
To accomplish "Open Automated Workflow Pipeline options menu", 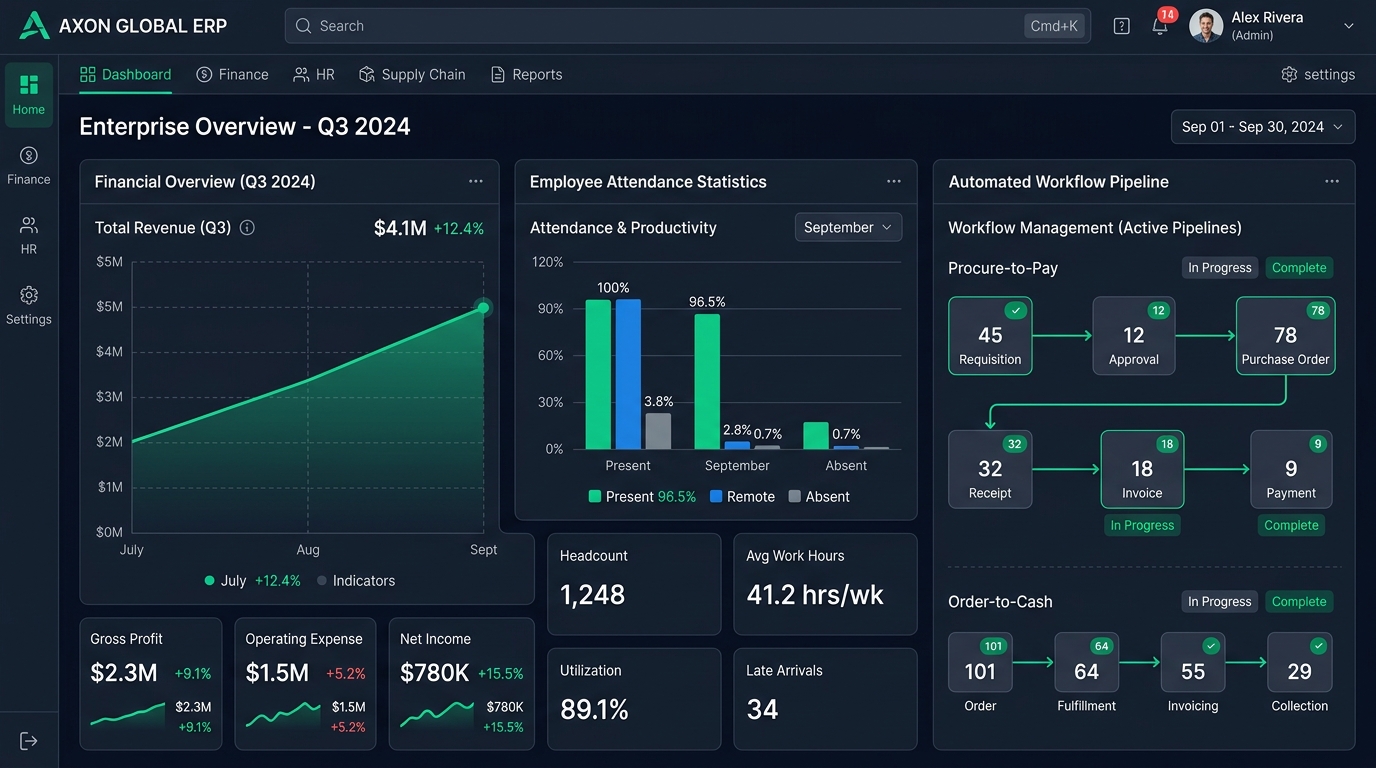I will (1332, 182).
